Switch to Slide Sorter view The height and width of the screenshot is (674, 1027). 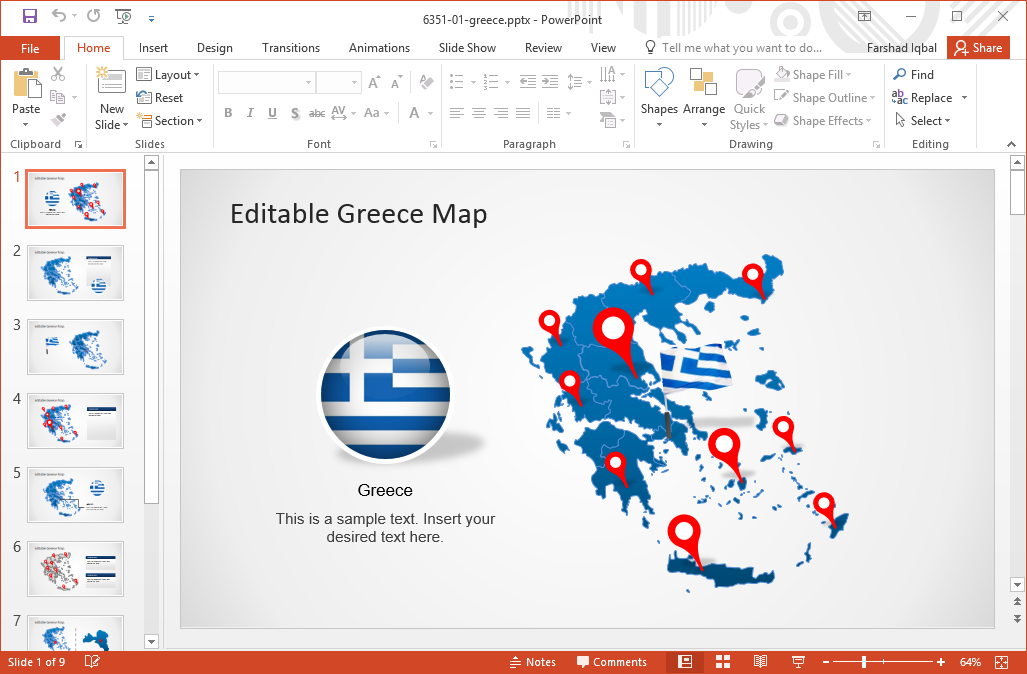[x=723, y=662]
